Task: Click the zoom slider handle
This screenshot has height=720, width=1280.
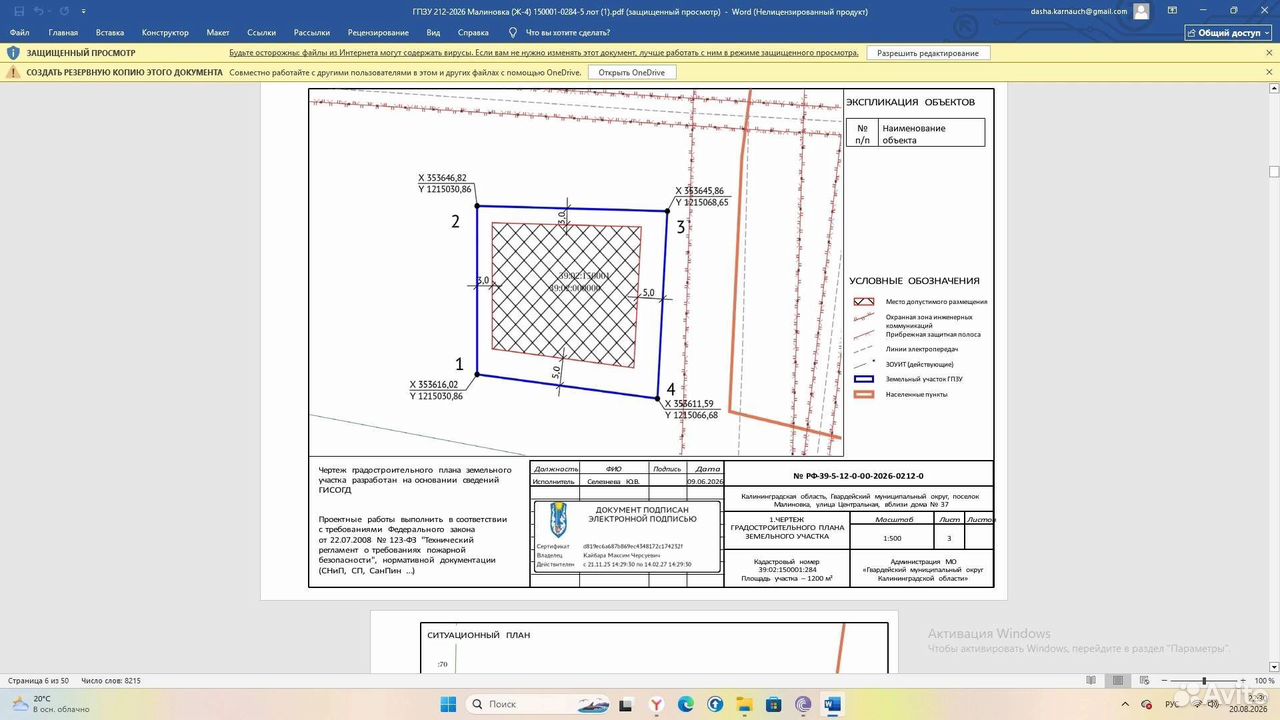Action: [1204, 681]
